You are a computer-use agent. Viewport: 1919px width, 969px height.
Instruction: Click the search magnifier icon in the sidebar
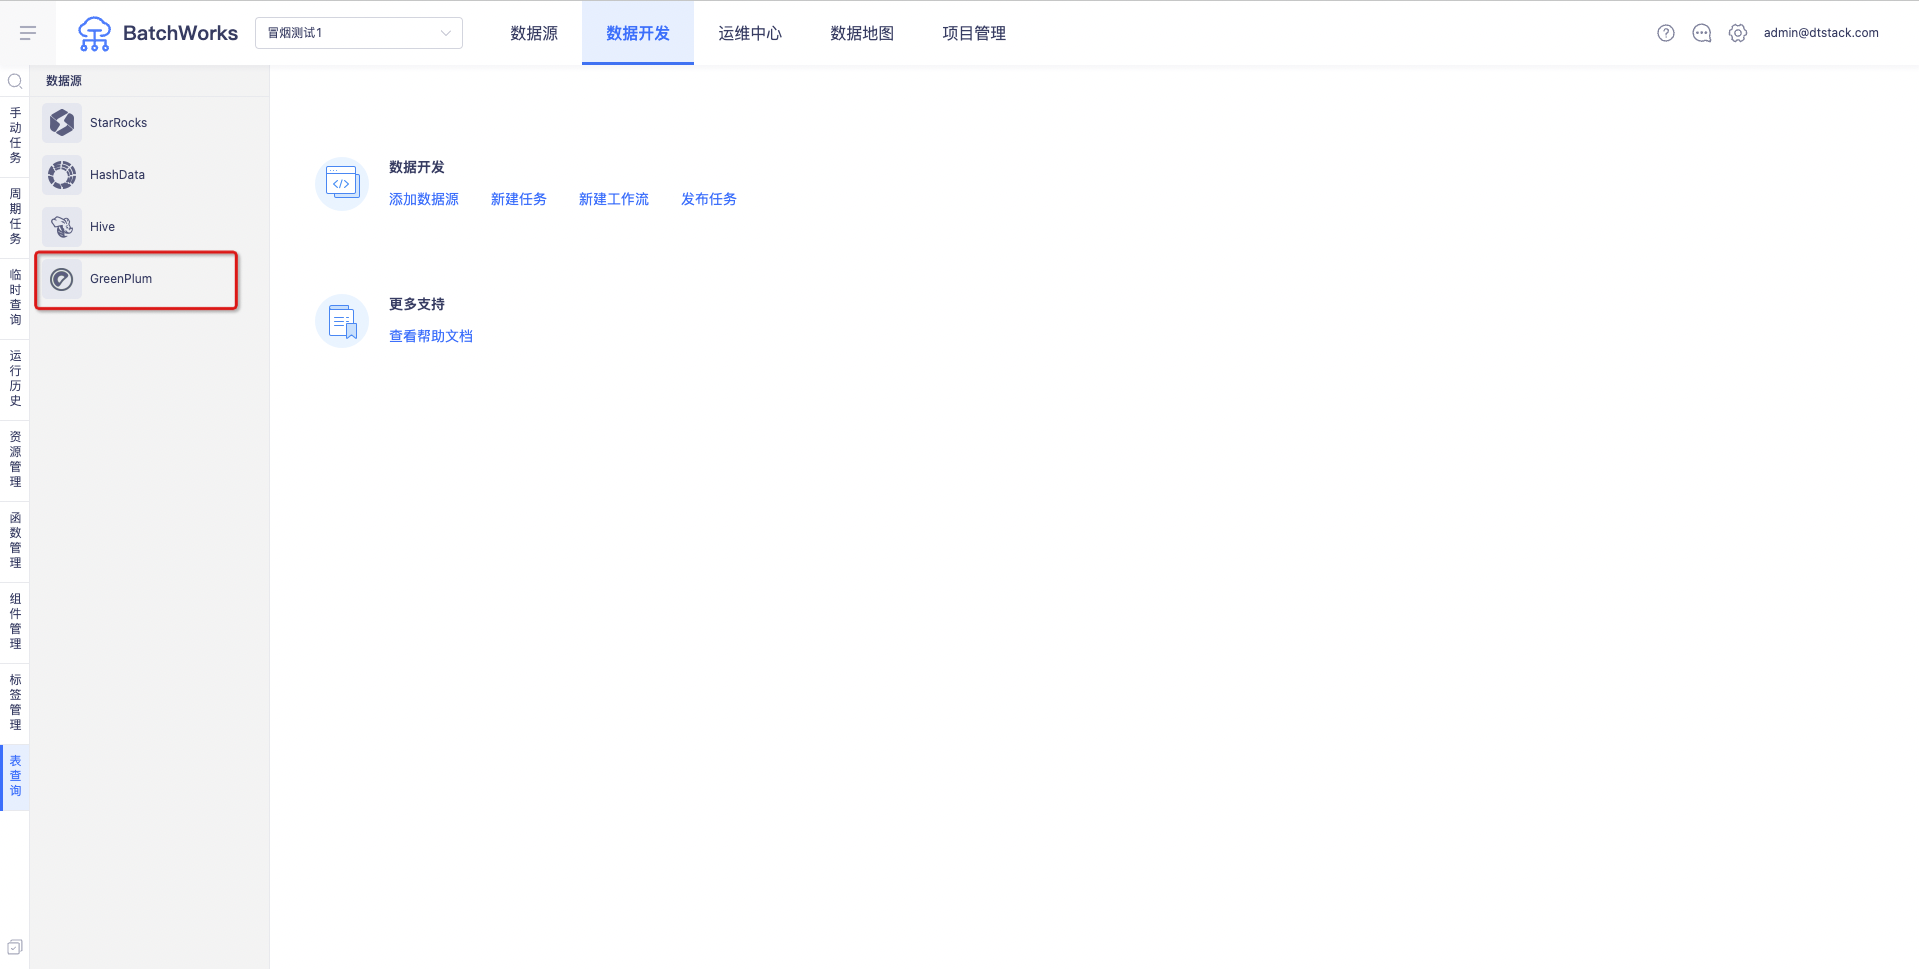coord(15,81)
